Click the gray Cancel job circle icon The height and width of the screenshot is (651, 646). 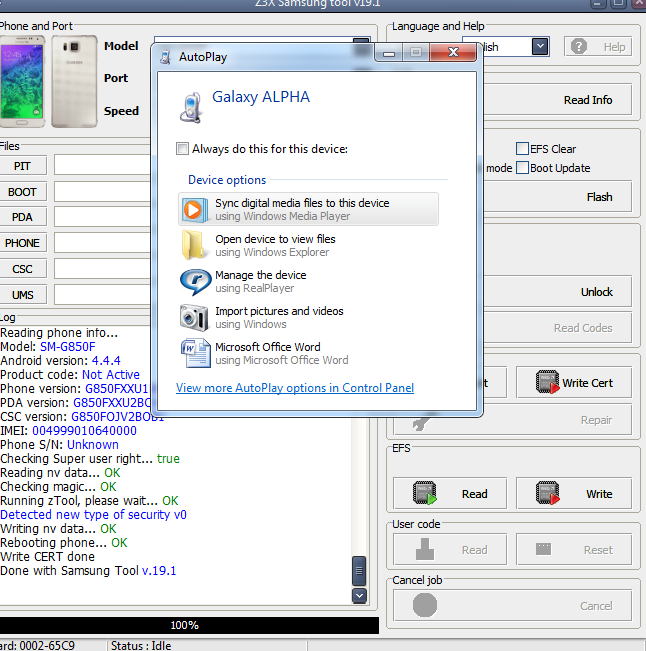click(x=425, y=605)
